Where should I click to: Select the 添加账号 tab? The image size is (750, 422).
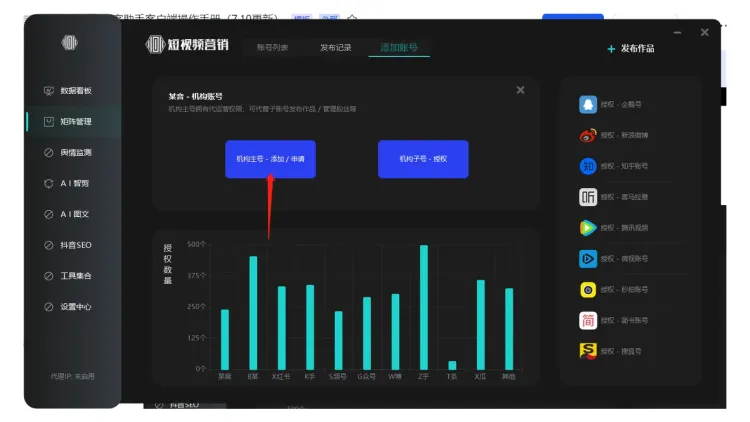[399, 47]
